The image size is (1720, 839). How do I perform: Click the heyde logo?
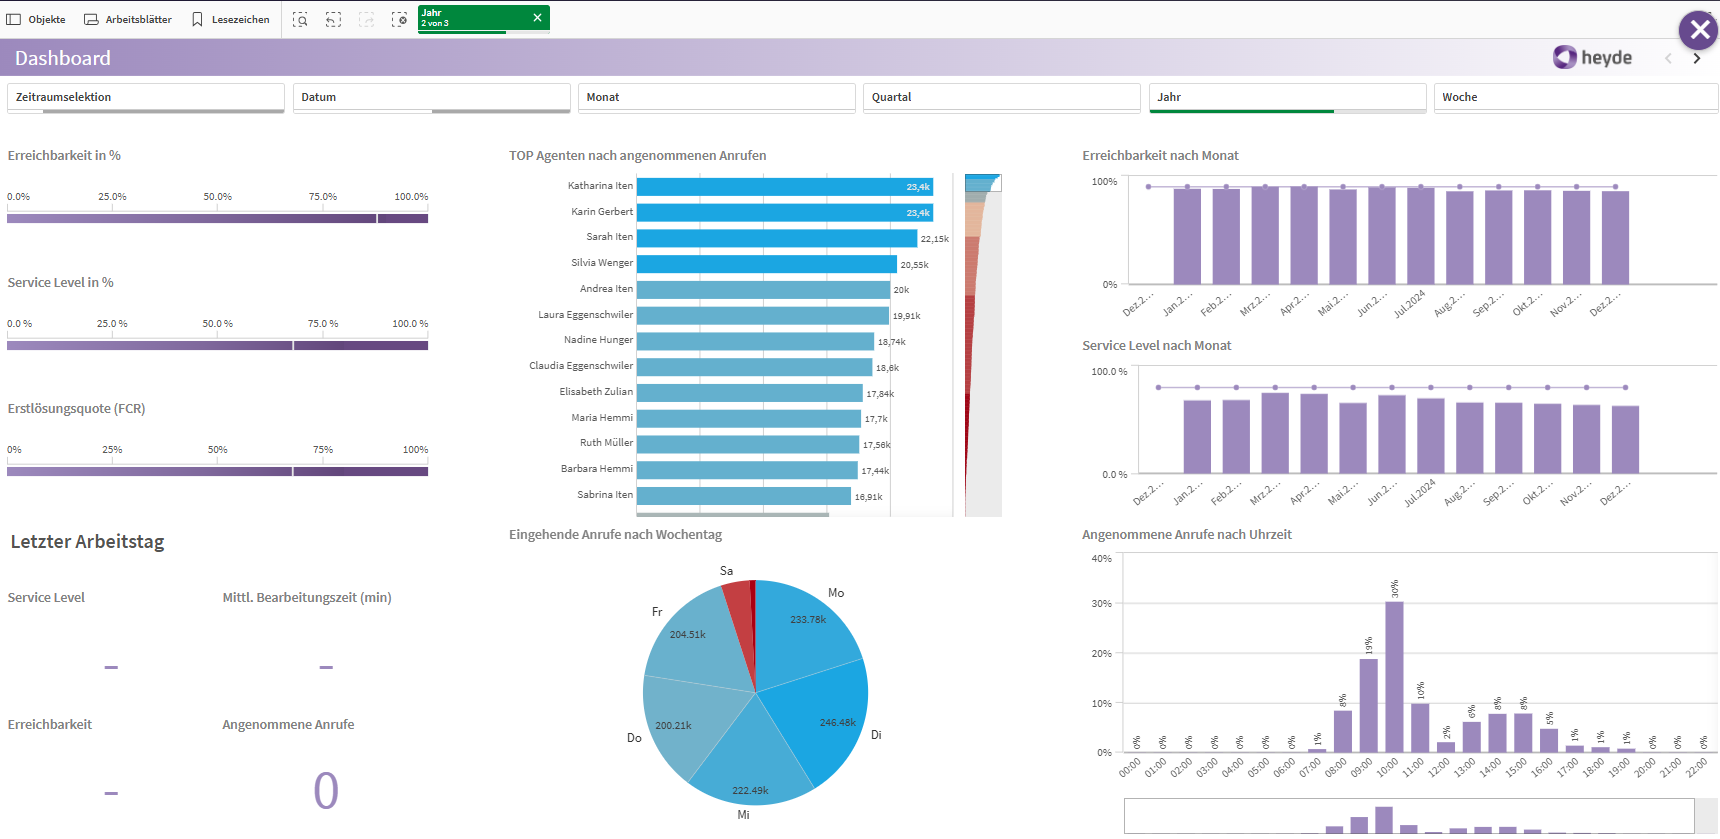1592,58
